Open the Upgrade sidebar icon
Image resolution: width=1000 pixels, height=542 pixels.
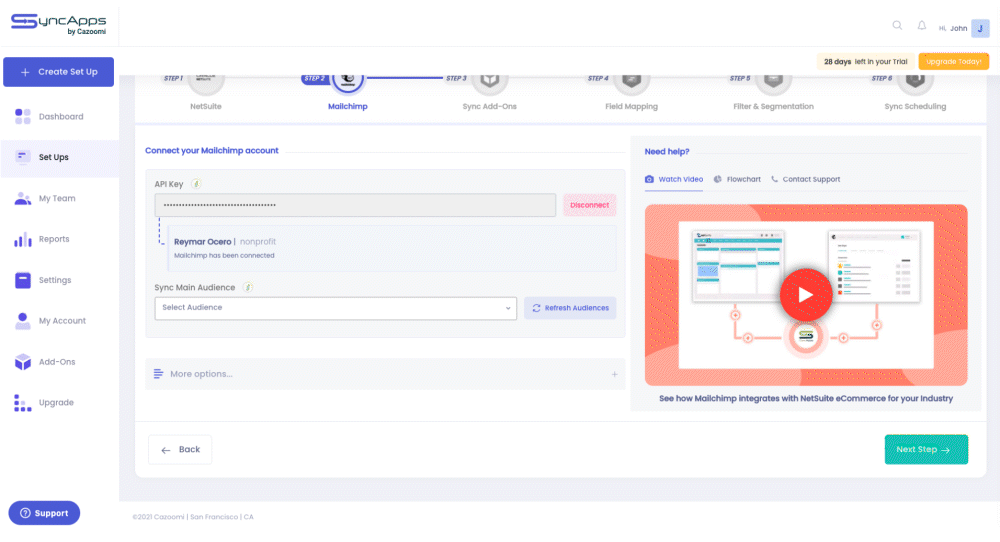point(23,402)
